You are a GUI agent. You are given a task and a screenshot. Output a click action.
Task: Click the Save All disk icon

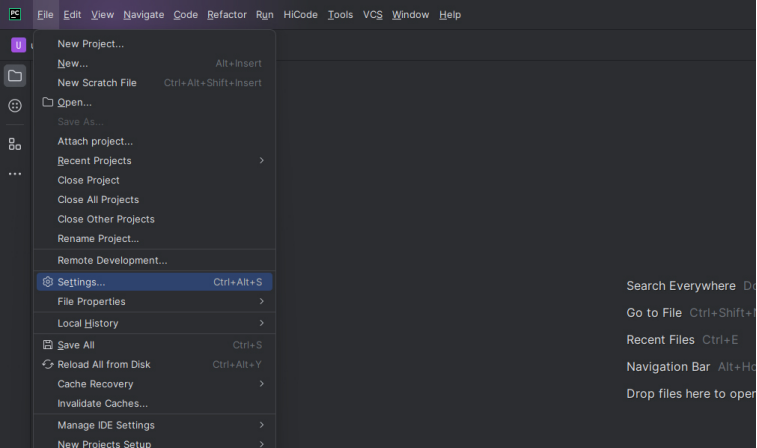(x=47, y=345)
